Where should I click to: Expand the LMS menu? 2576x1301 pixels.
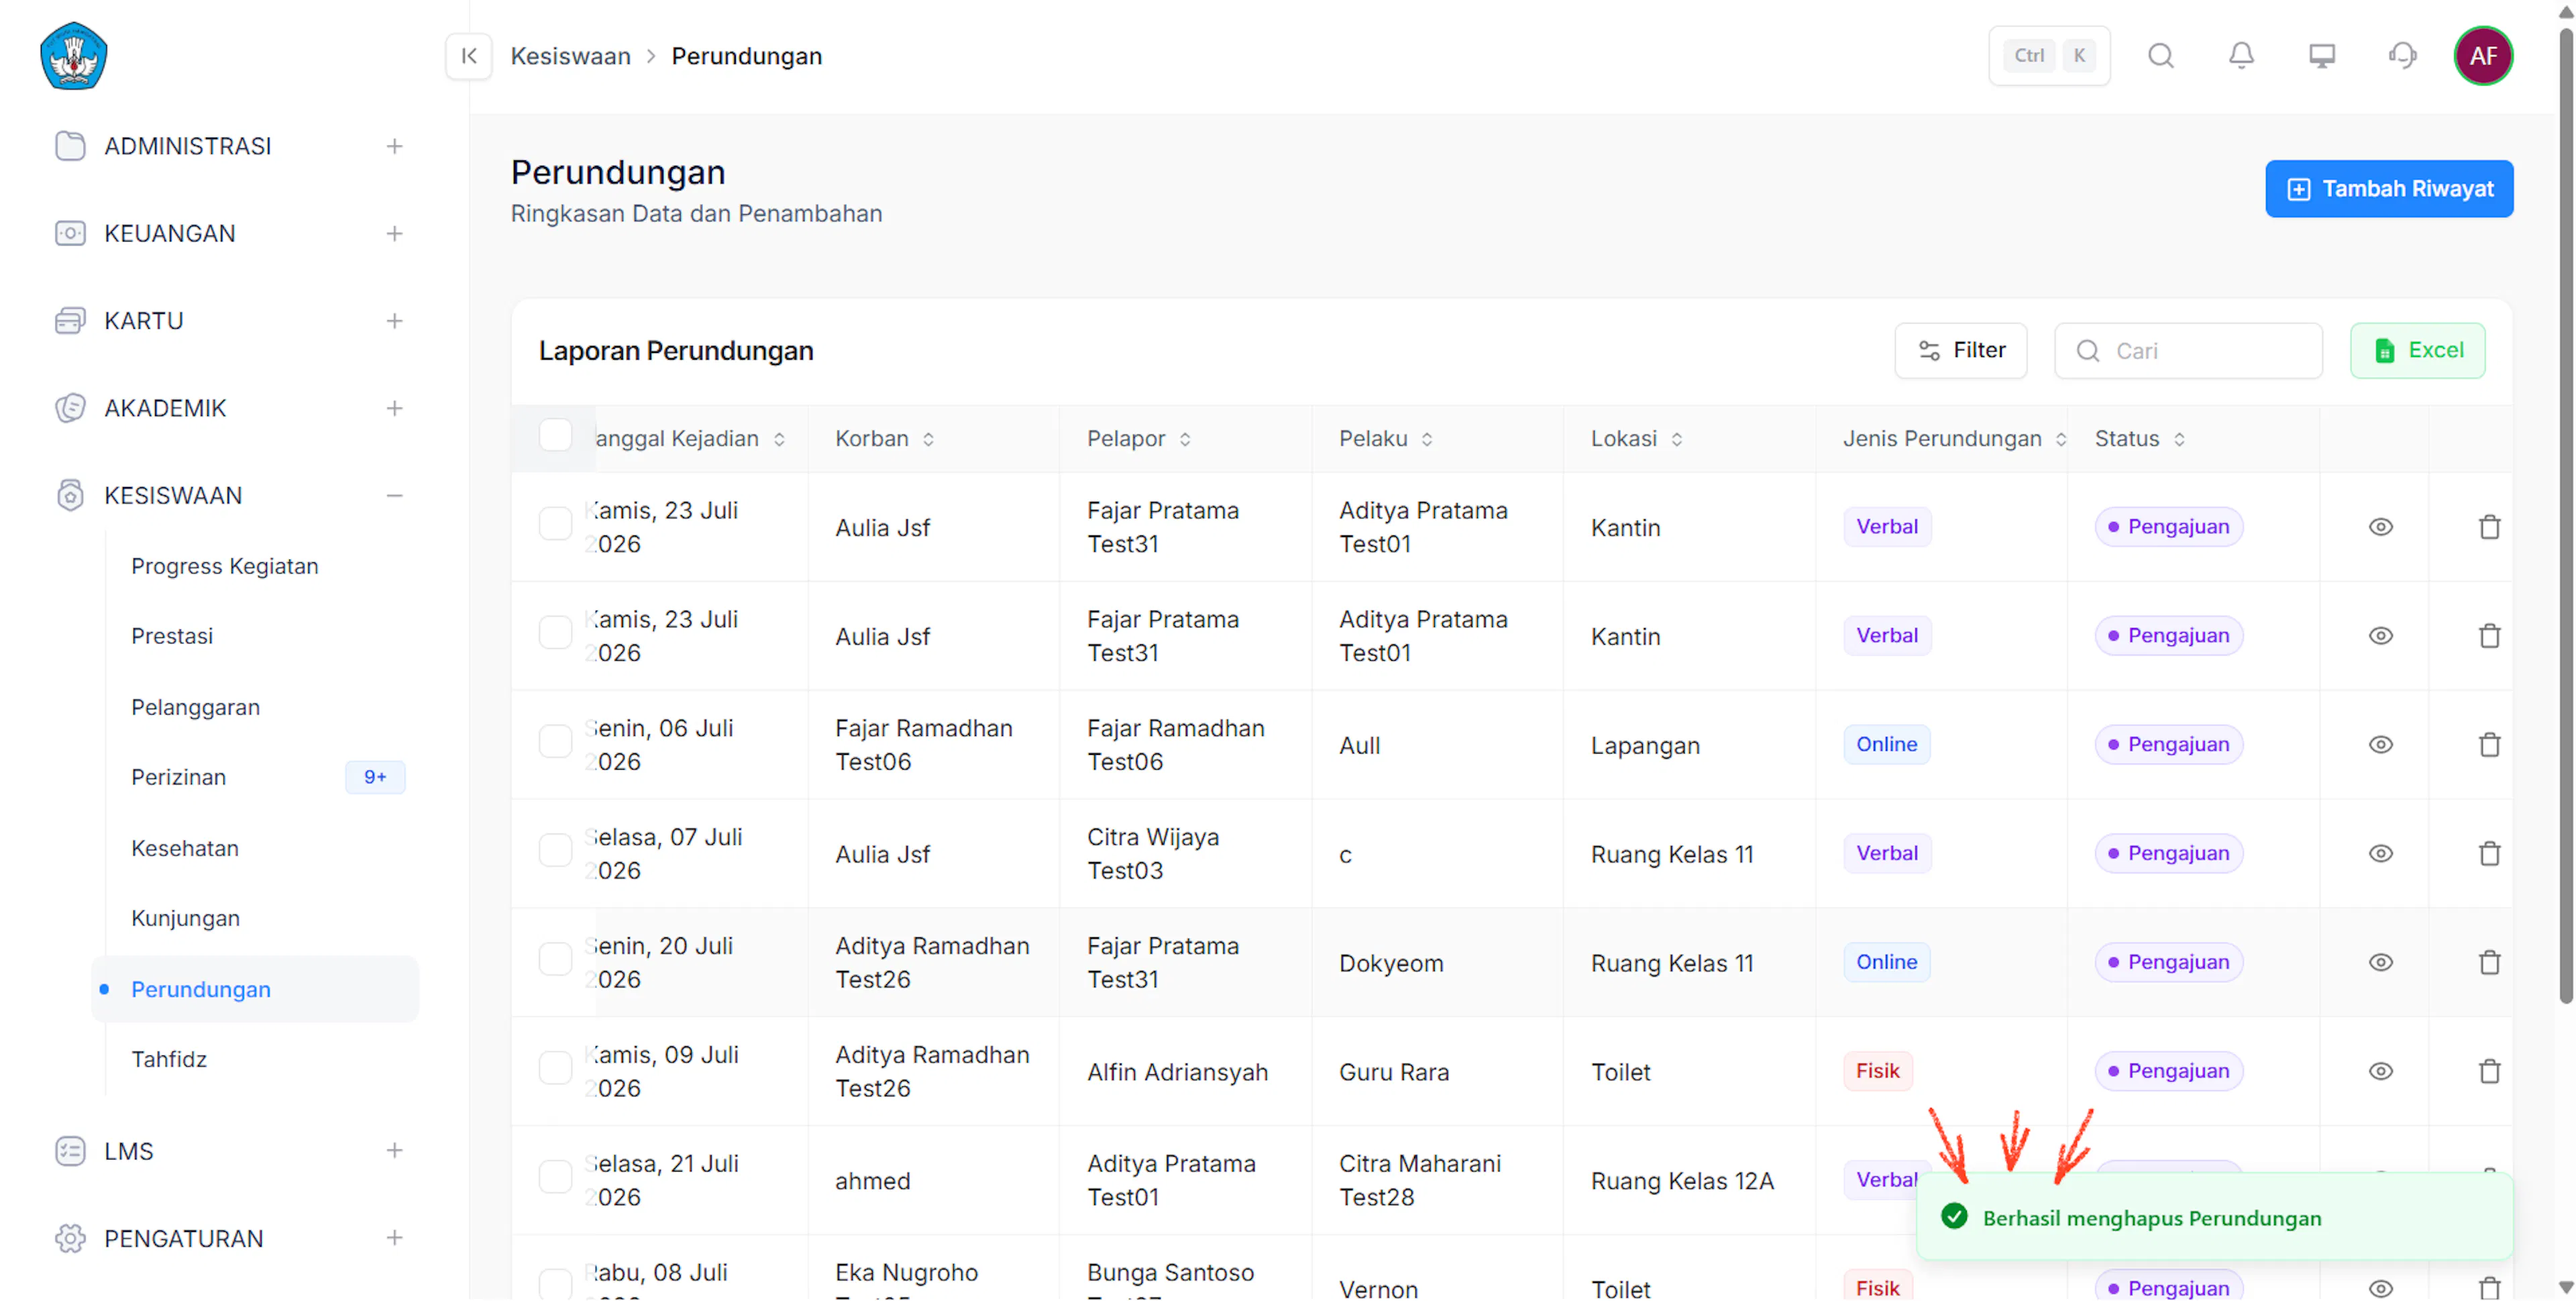394,1151
